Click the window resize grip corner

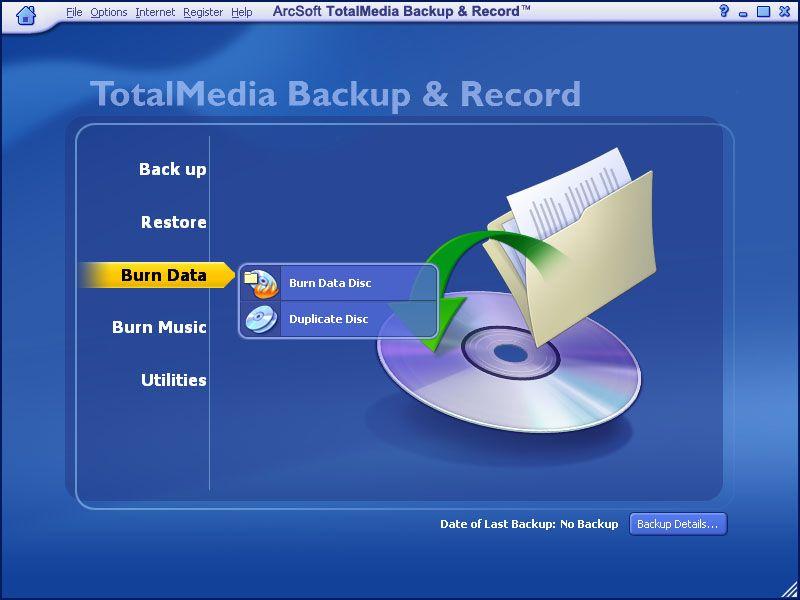point(790,590)
